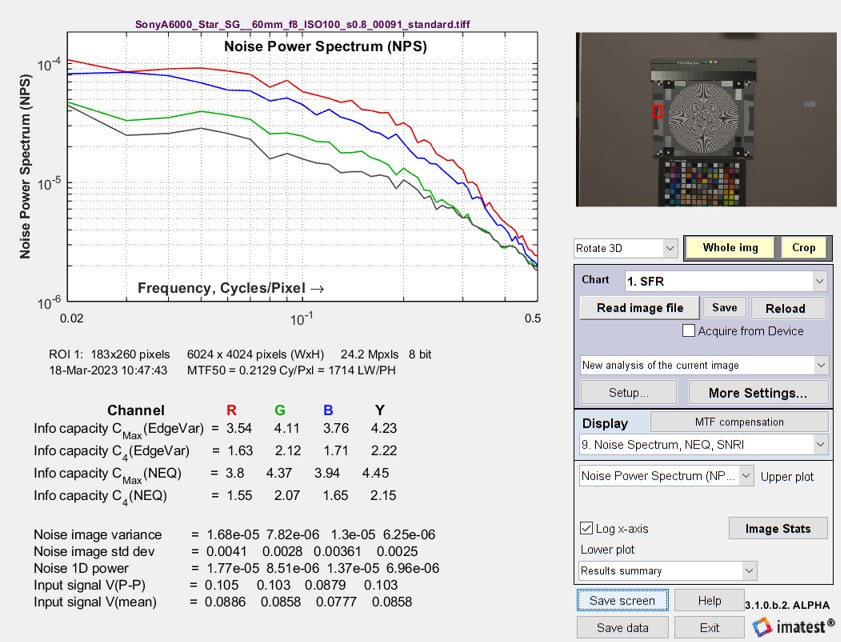Click the Frequency, Cycles/Pixel axis label
The height and width of the screenshot is (642, 841).
click(231, 288)
